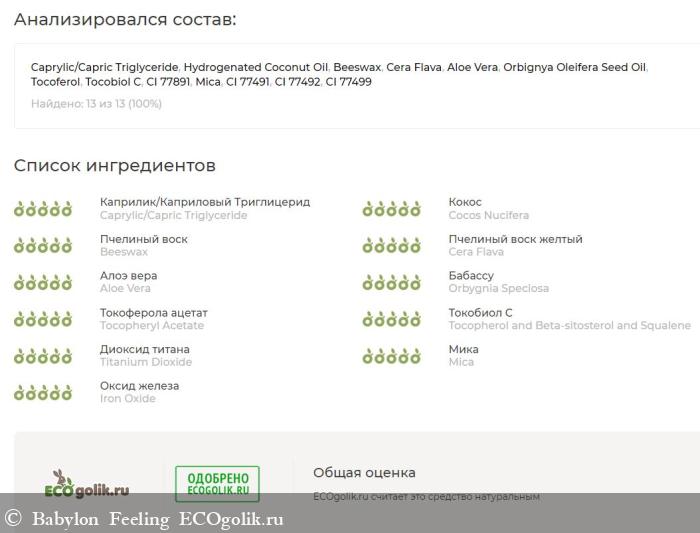This screenshot has width=700, height=533.
Task: Open the Caprylic/Capric Triglyceride composition link
Action: [104, 68]
